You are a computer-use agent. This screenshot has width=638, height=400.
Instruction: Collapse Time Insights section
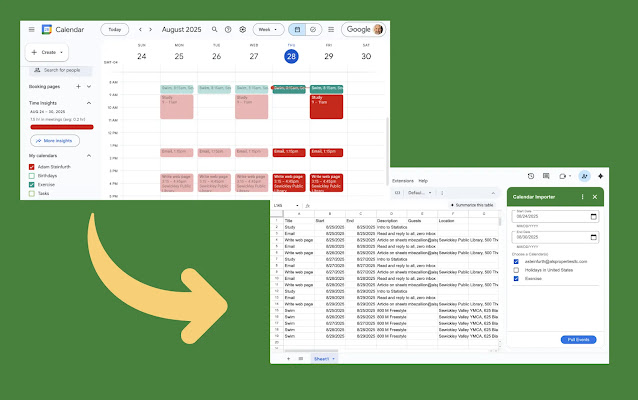[x=89, y=103]
